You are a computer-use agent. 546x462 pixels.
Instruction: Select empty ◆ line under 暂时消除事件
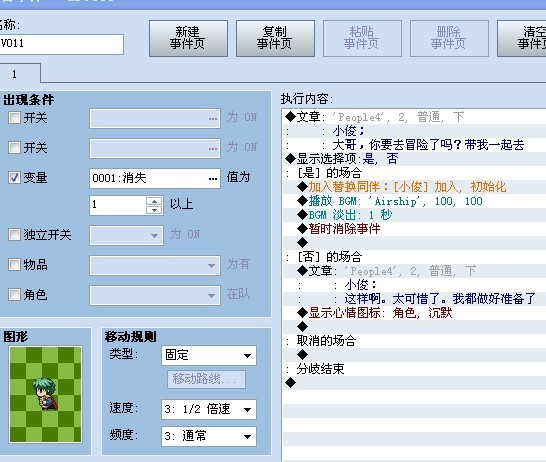point(414,243)
